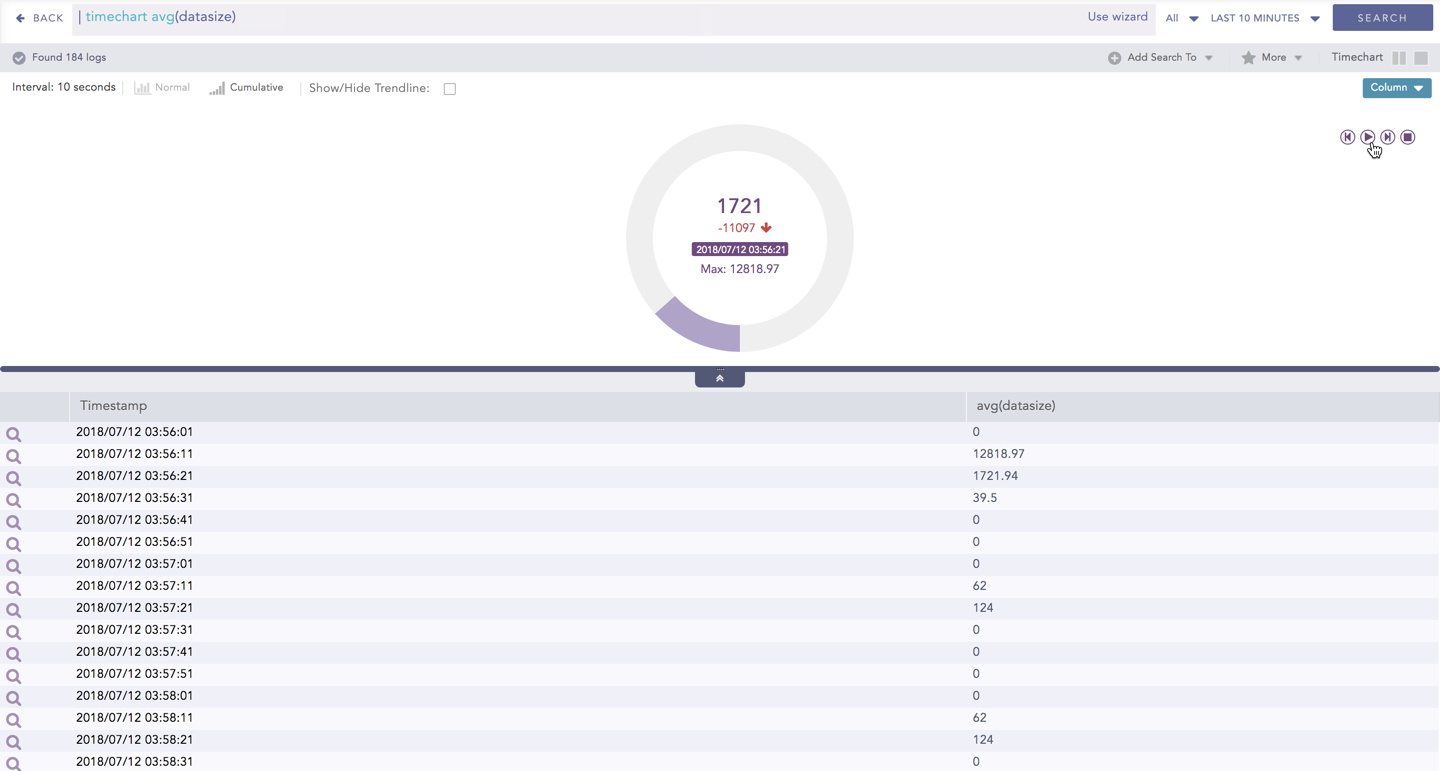Go back using the Back button
The width and height of the screenshot is (1440, 771).
(x=39, y=18)
